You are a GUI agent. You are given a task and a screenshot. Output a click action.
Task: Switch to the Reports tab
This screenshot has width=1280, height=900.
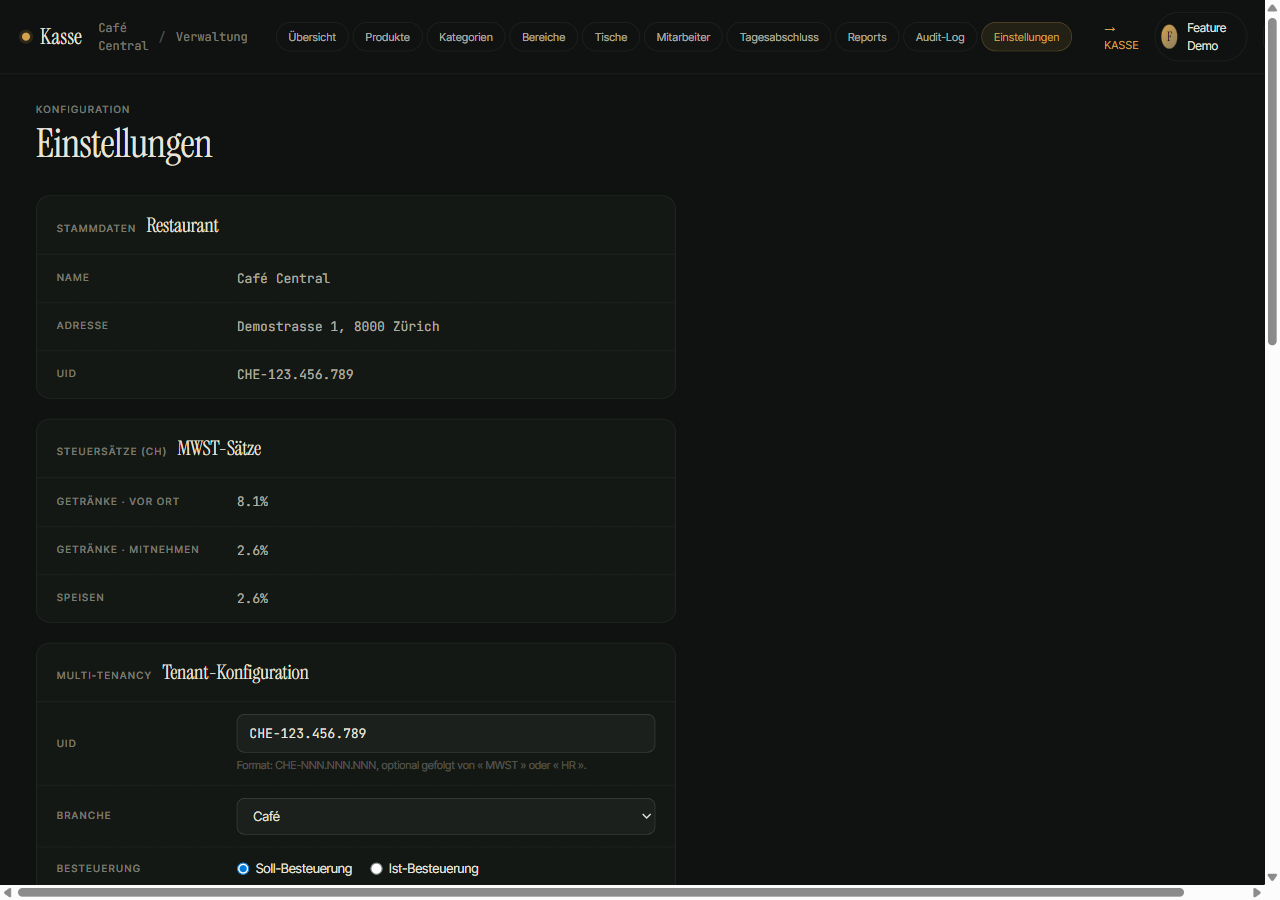(x=867, y=37)
